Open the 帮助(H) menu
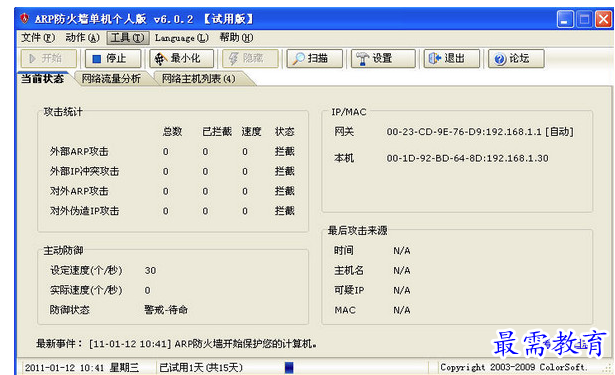Viewport: 615px width, 375px height. point(236,38)
